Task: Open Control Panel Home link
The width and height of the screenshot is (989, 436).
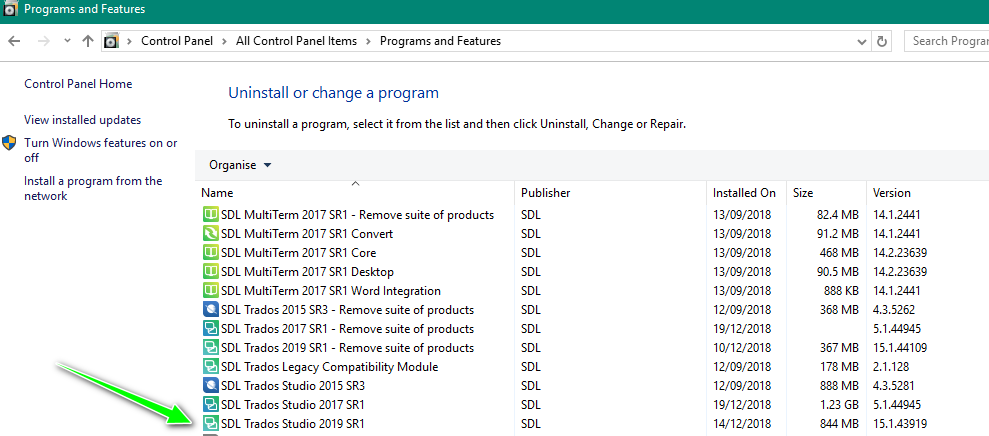Action: pos(78,84)
